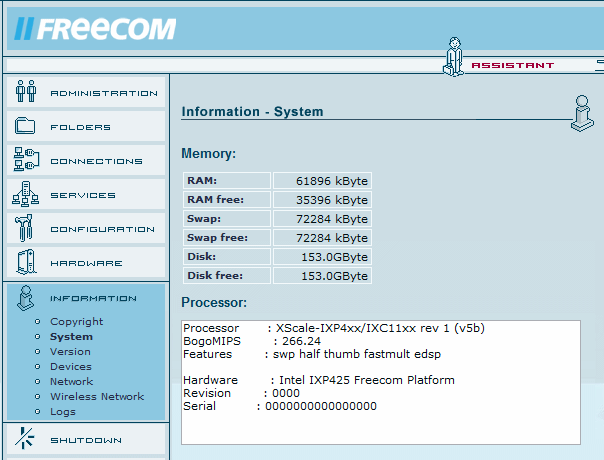604x460 pixels.
Task: Open the Assistant link in top bar
Action: 512,66
